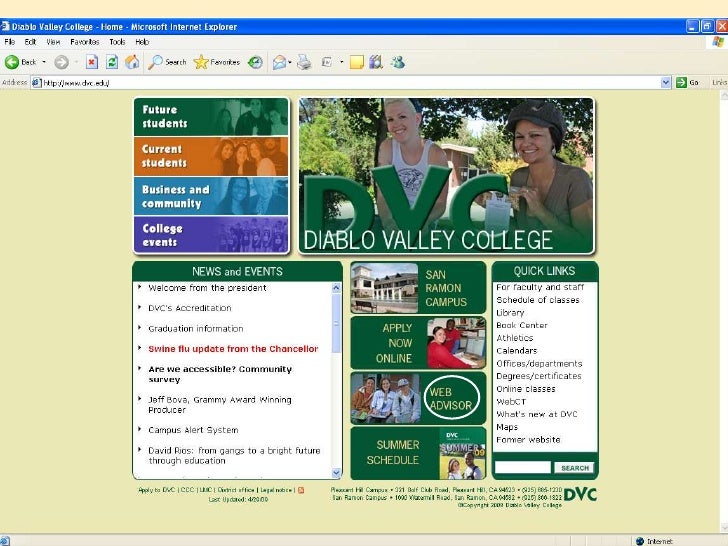Viewport: 728px width, 546px height.
Task: Click the Diablo Valley College hero image
Action: (446, 176)
